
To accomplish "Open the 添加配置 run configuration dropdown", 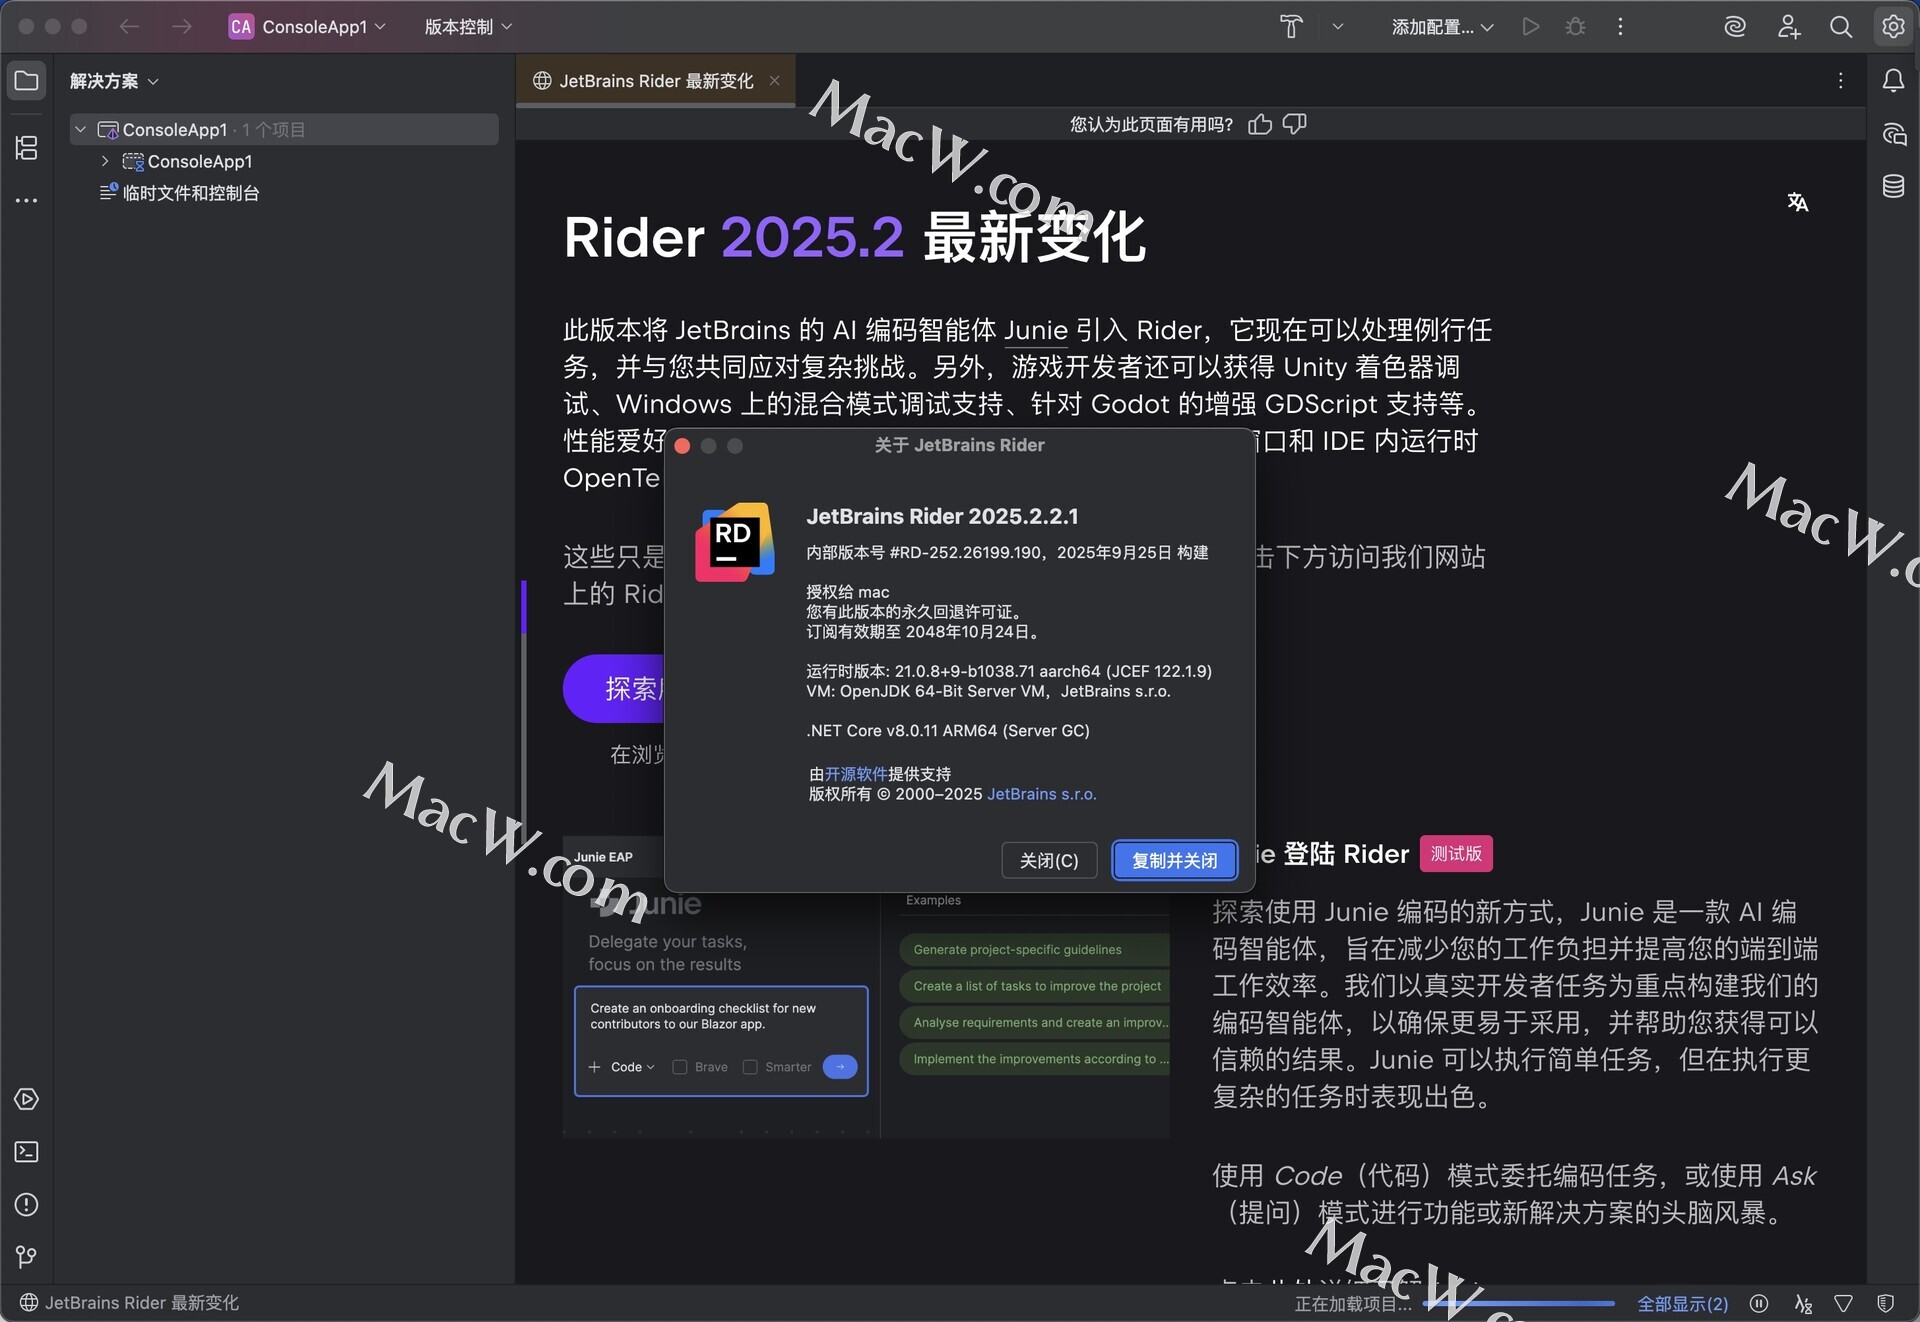I will point(1442,27).
